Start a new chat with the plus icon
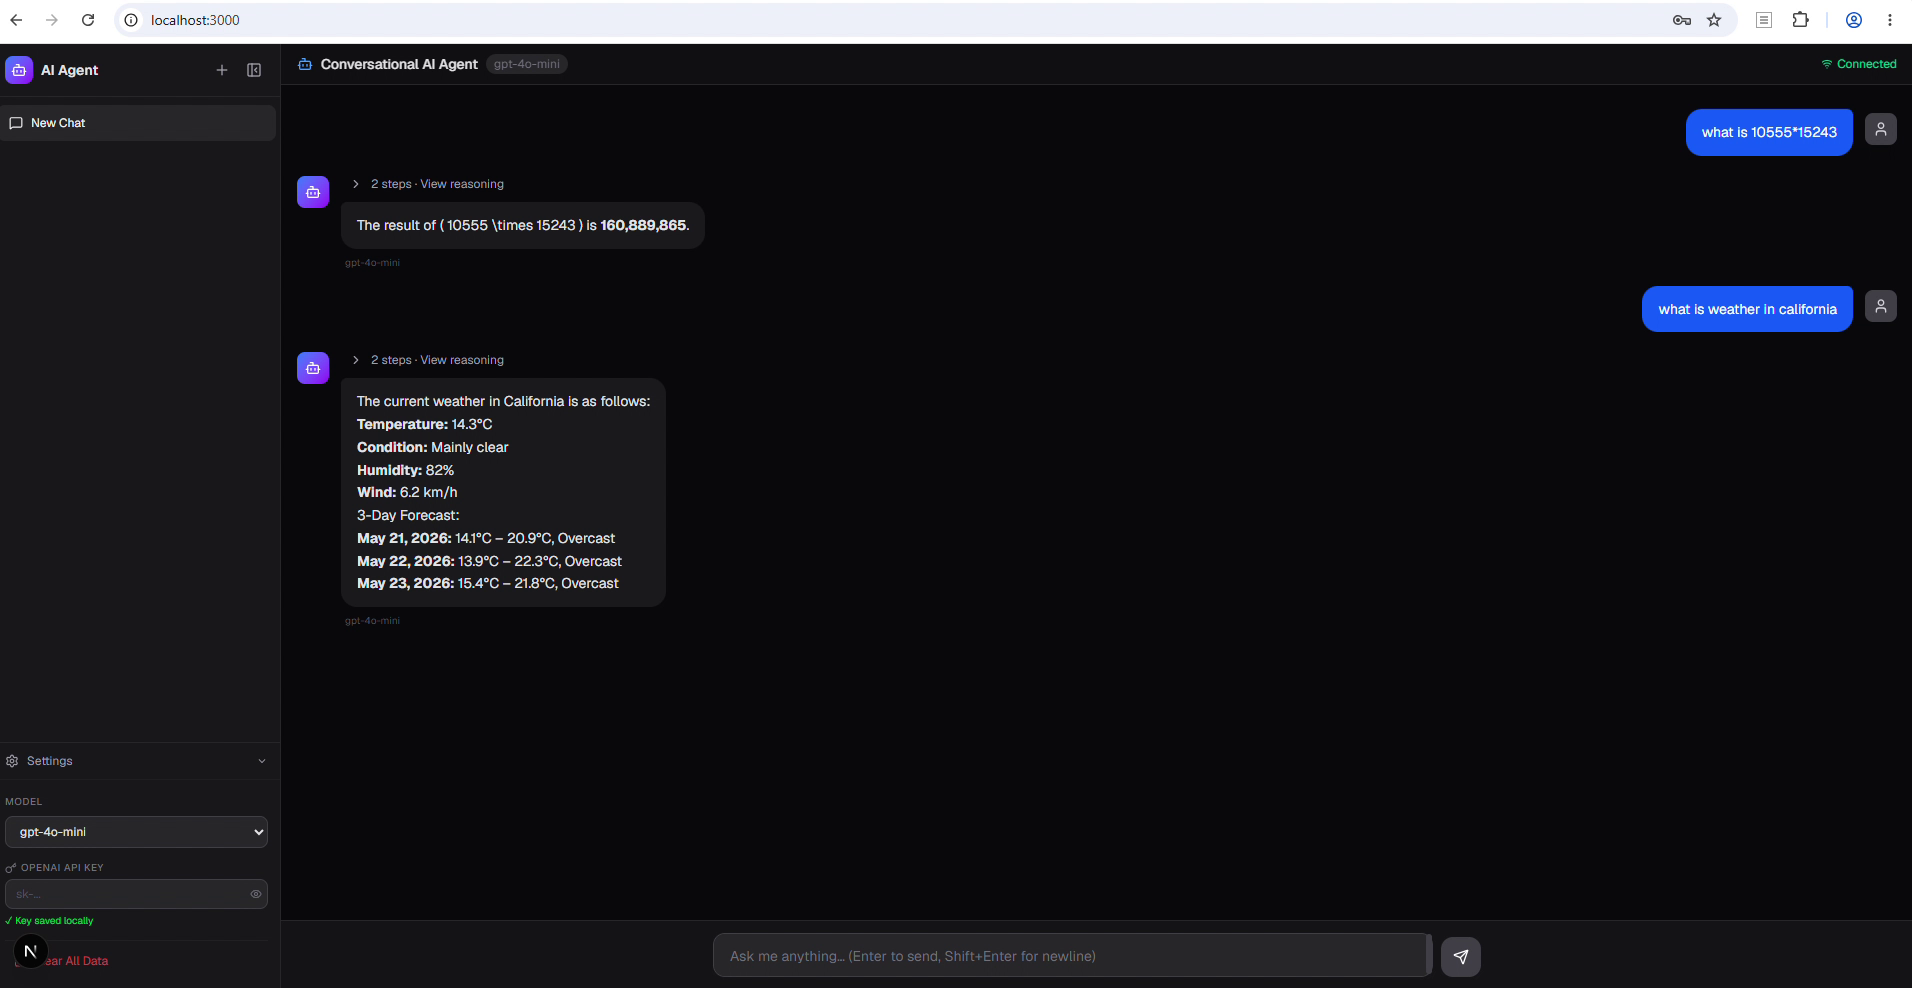 (x=222, y=70)
